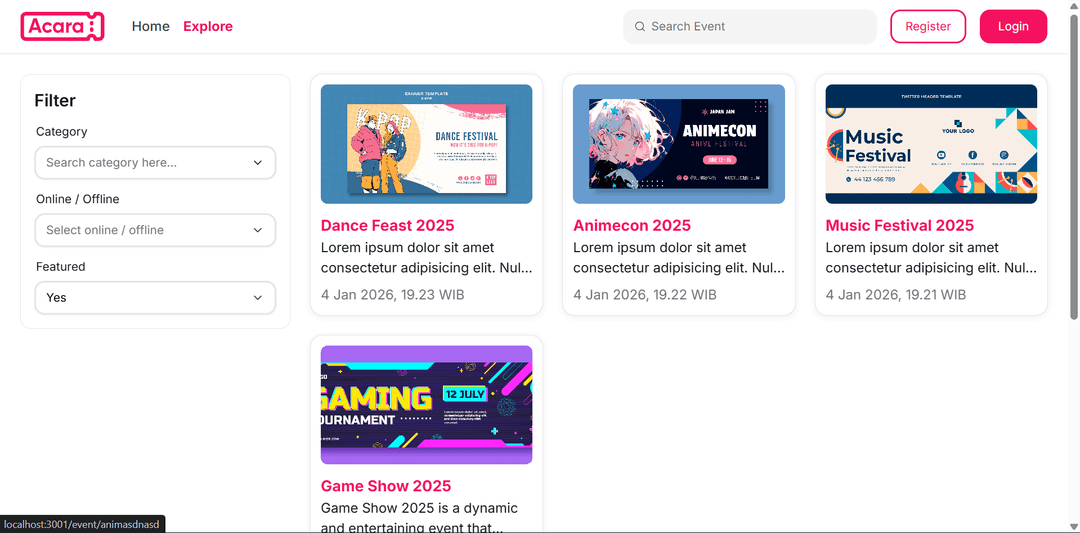Click the scrollbar up arrow
This screenshot has height=533, width=1080.
tap(1074, 7)
